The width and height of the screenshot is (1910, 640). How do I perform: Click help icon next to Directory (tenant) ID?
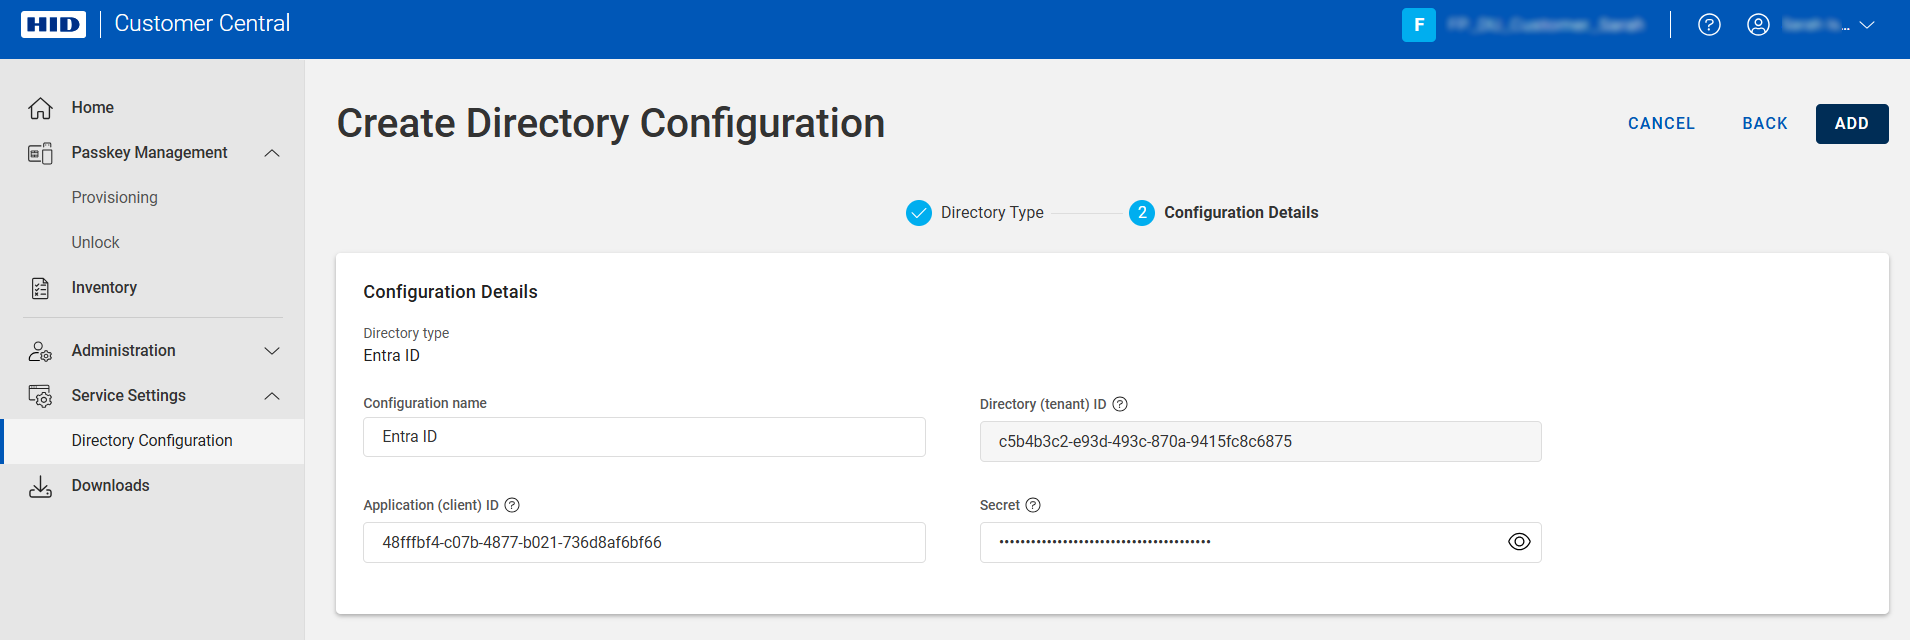1120,404
